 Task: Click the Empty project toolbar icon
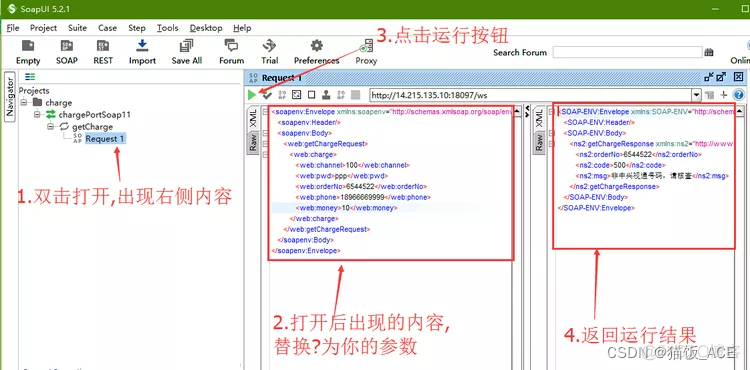point(28,46)
